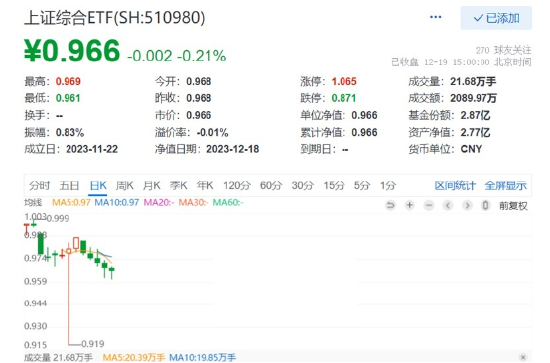Select the 日K chart tab

[x=98, y=185]
